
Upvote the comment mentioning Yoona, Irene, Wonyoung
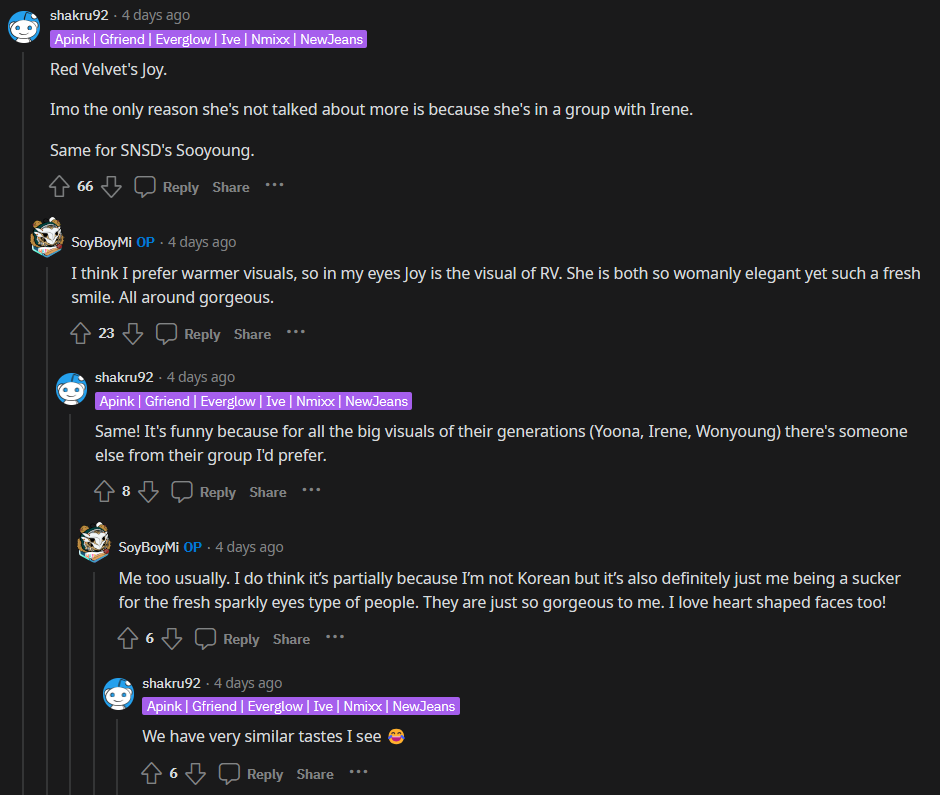click(104, 492)
